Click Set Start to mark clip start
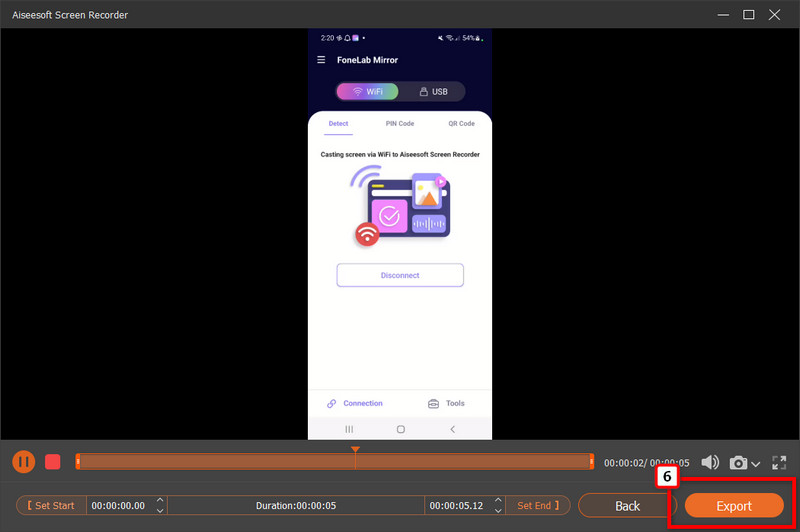 51,505
